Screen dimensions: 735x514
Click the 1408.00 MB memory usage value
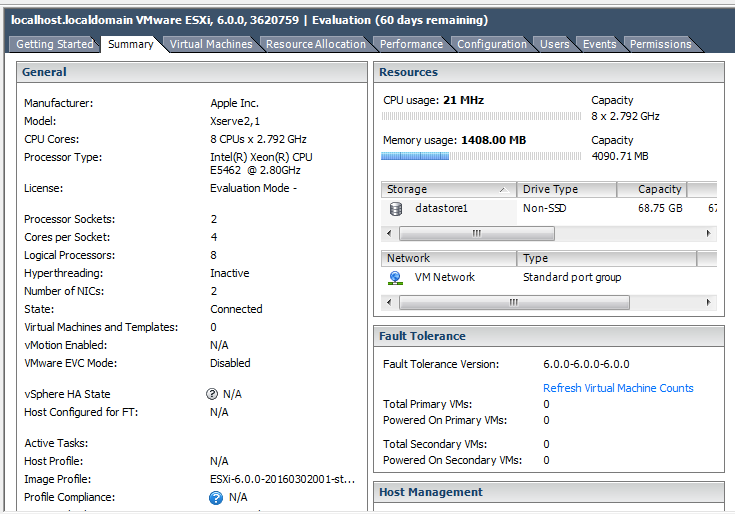pos(494,141)
